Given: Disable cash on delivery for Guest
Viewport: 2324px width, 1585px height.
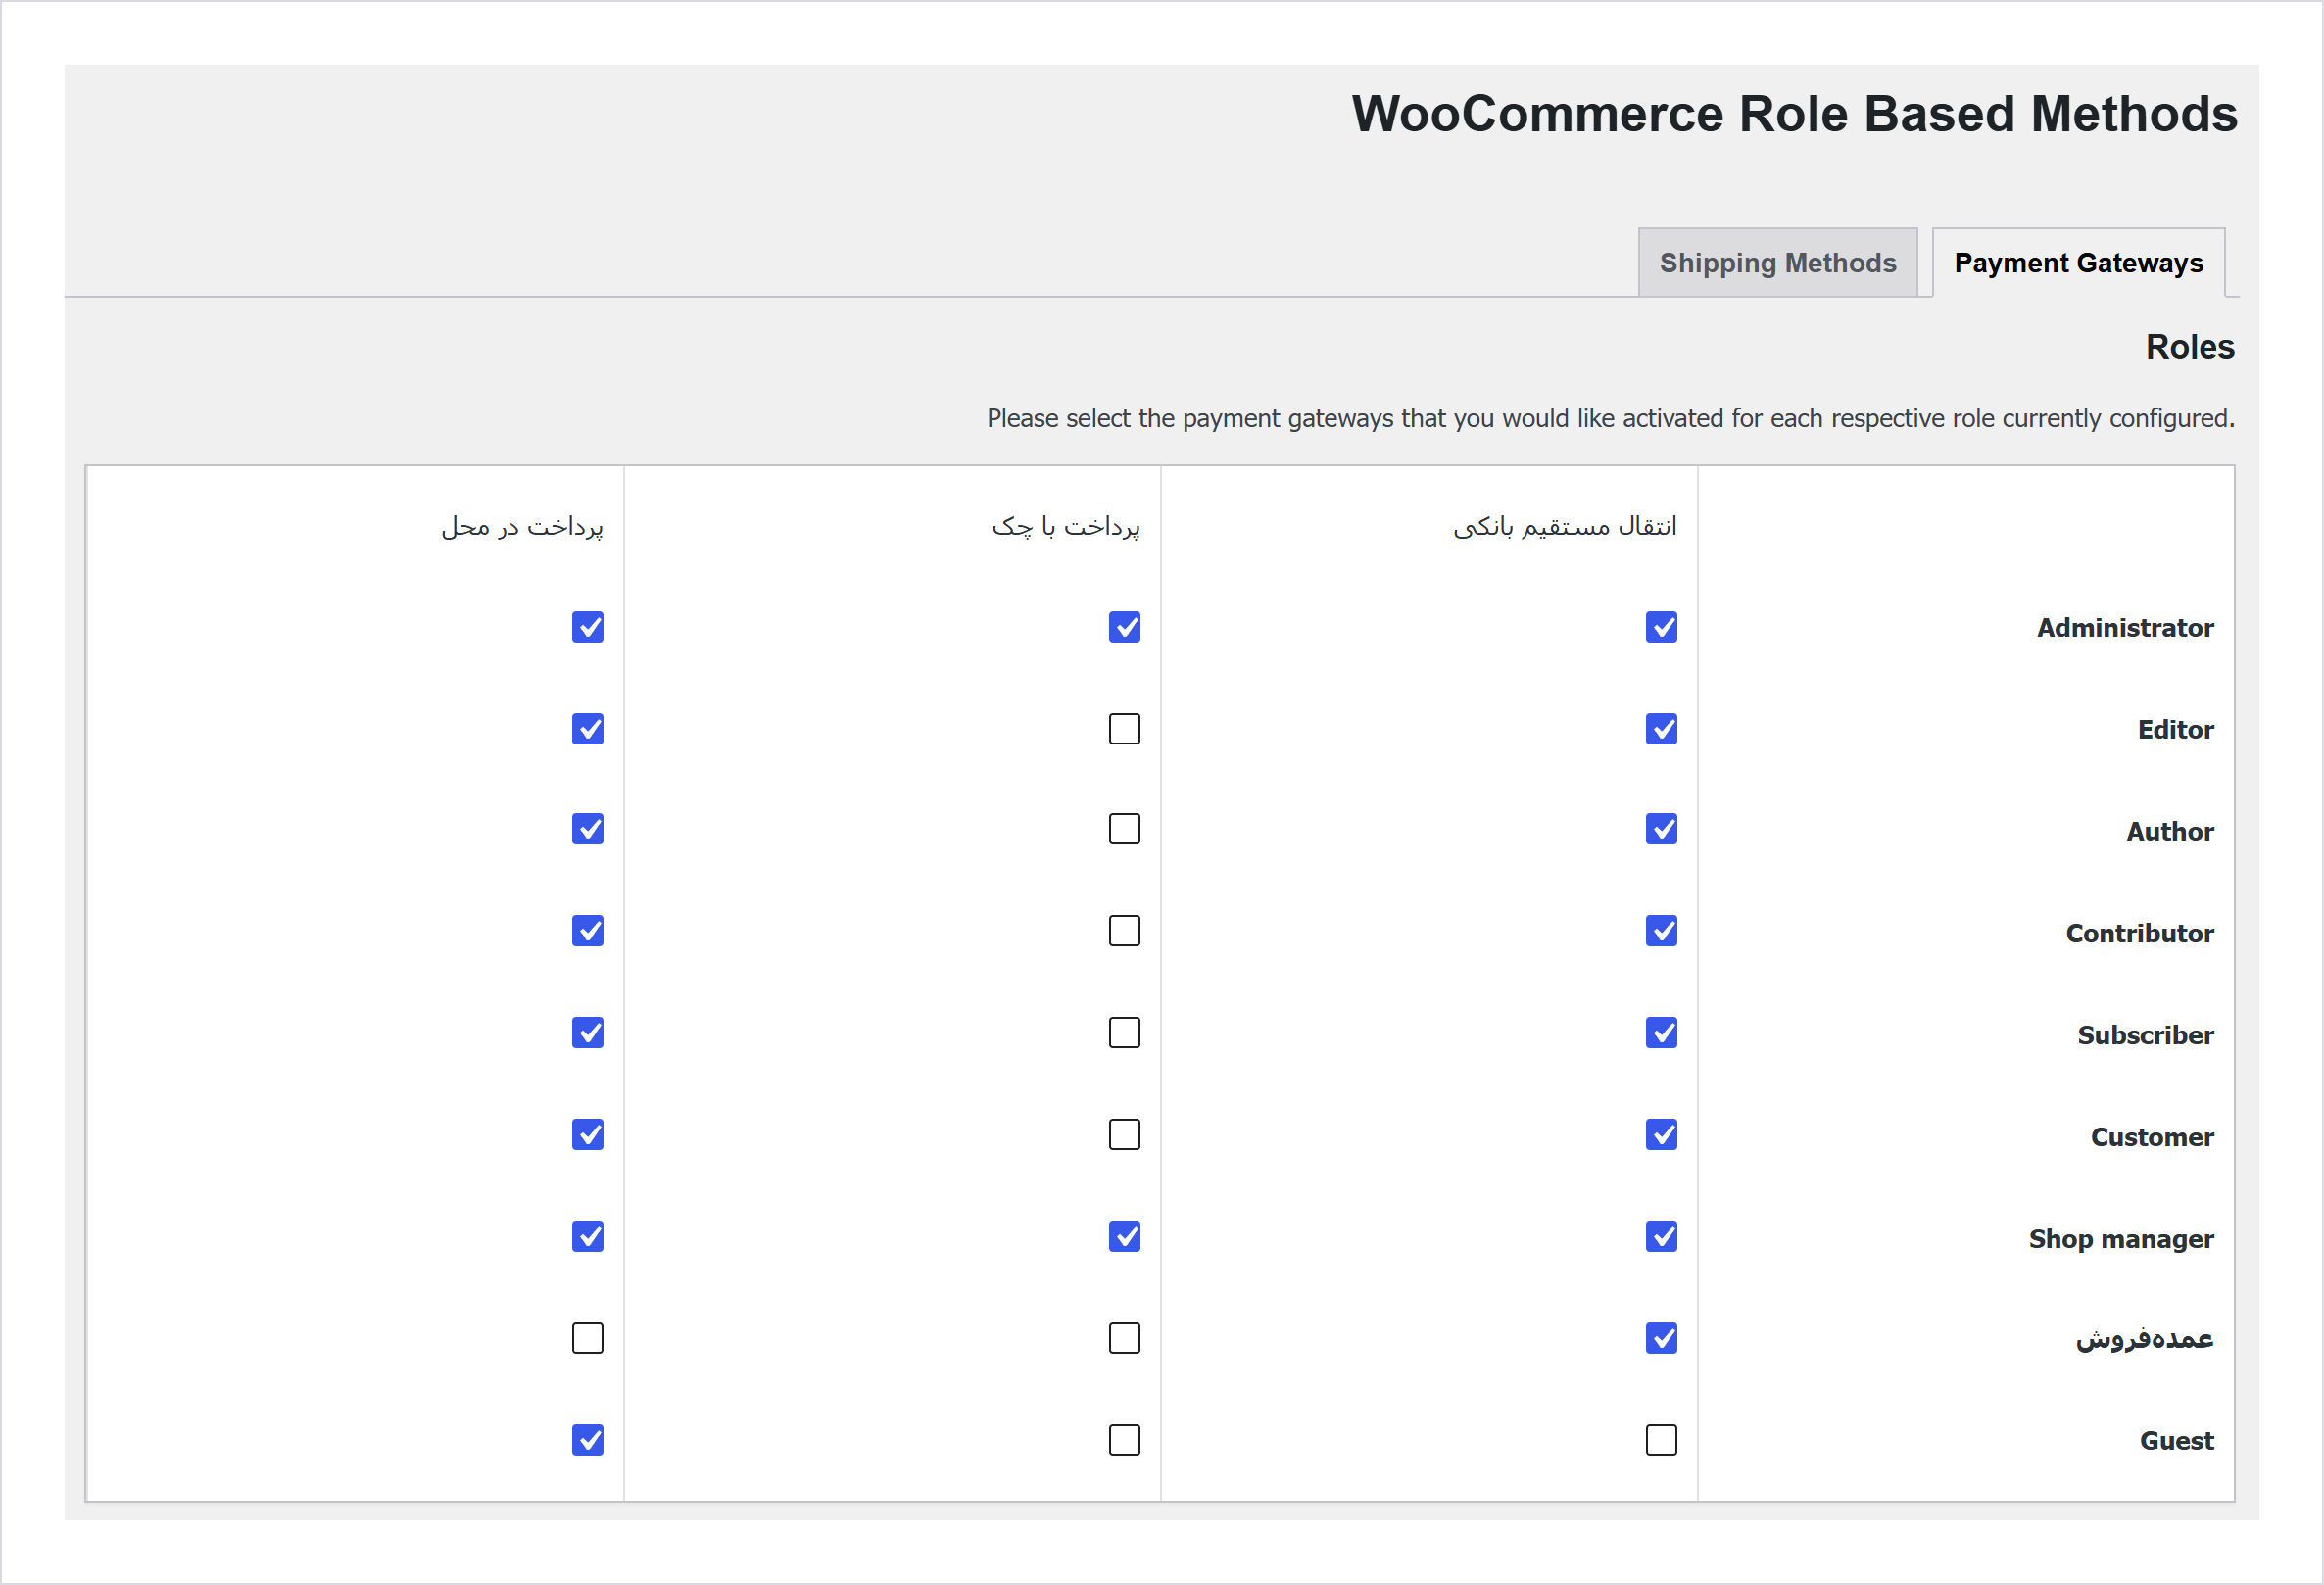Looking at the screenshot, I should click(x=587, y=1441).
